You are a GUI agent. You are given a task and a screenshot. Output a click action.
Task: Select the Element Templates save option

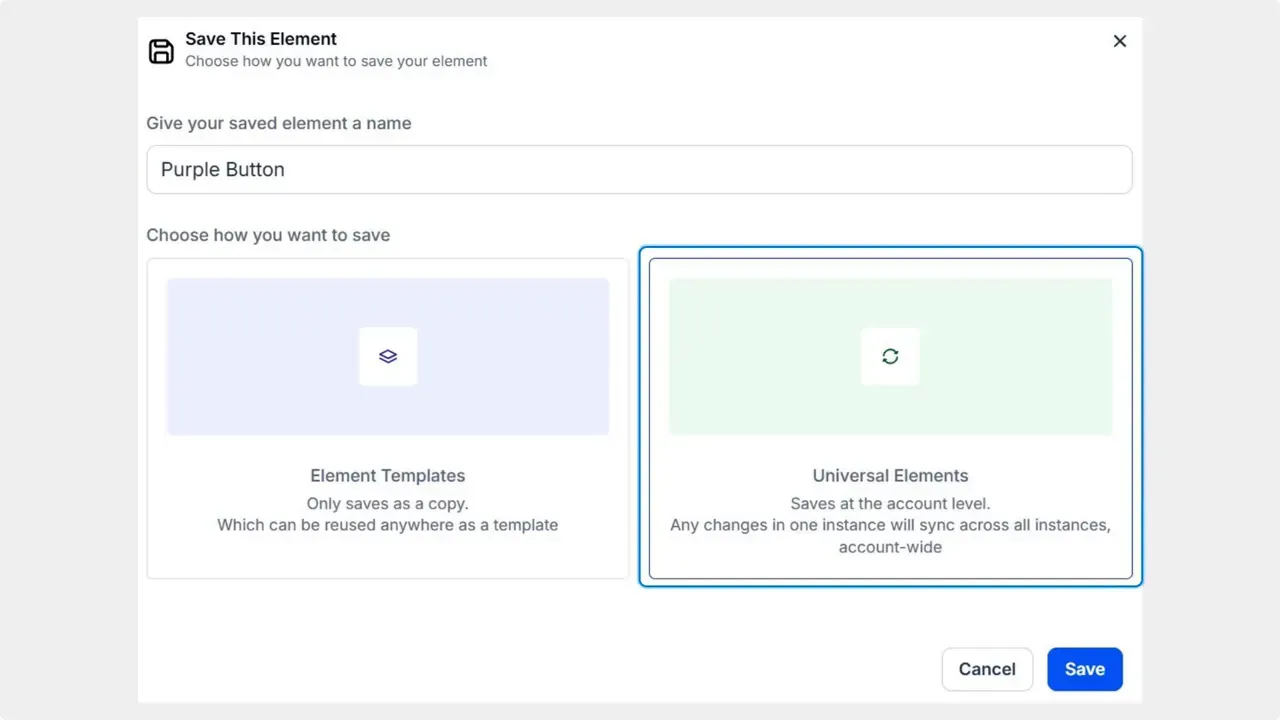(388, 417)
